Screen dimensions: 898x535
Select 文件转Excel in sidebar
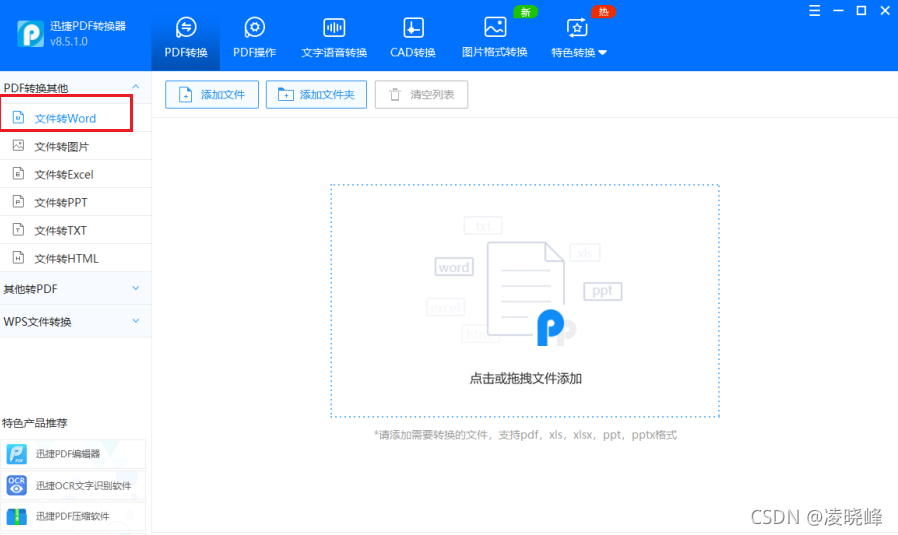click(76, 174)
